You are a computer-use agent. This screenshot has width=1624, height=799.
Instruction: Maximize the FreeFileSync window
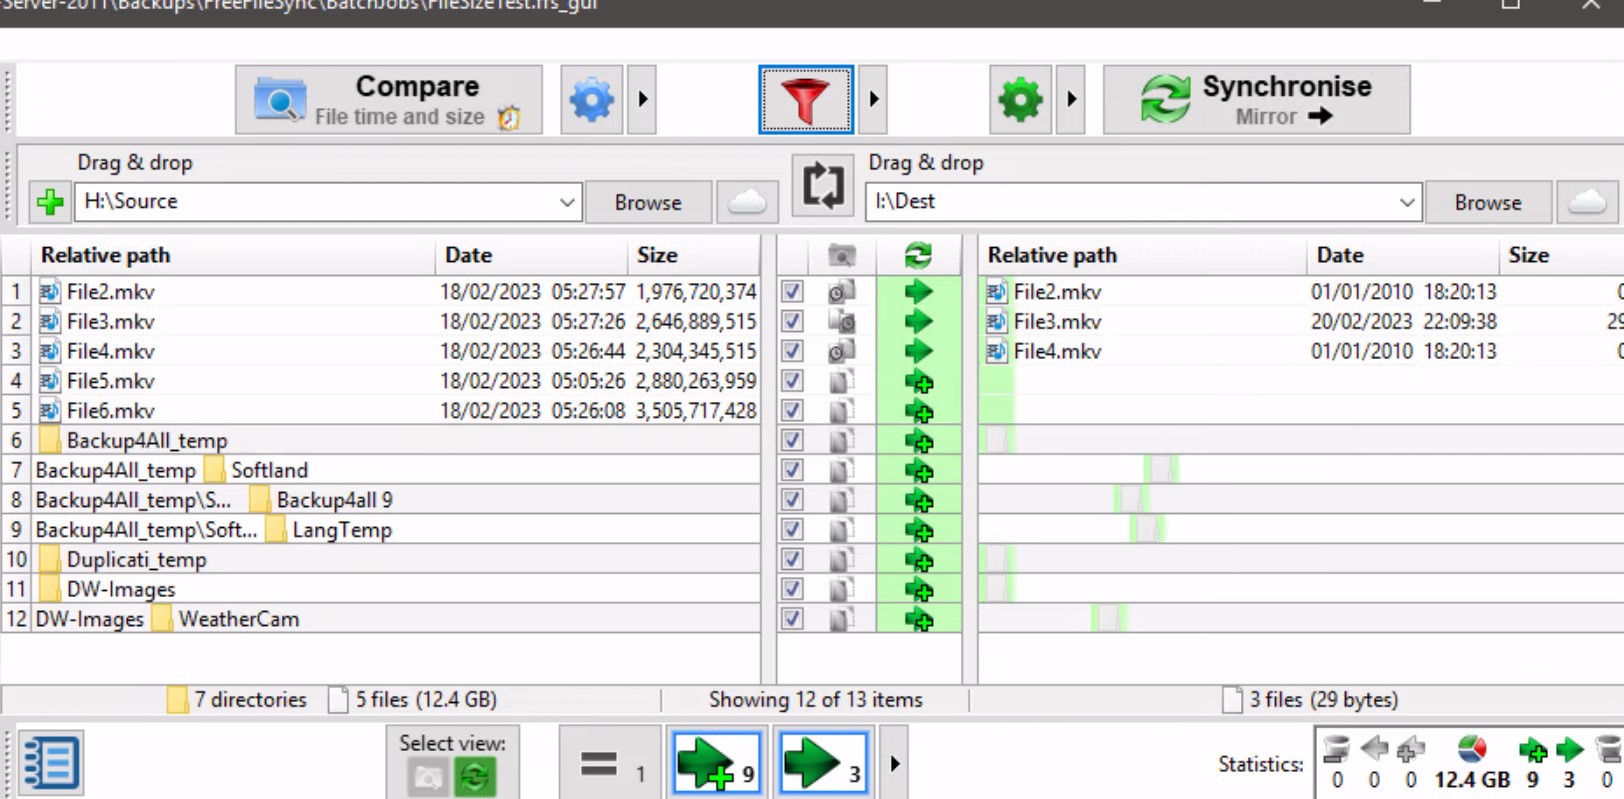[x=1510, y=6]
